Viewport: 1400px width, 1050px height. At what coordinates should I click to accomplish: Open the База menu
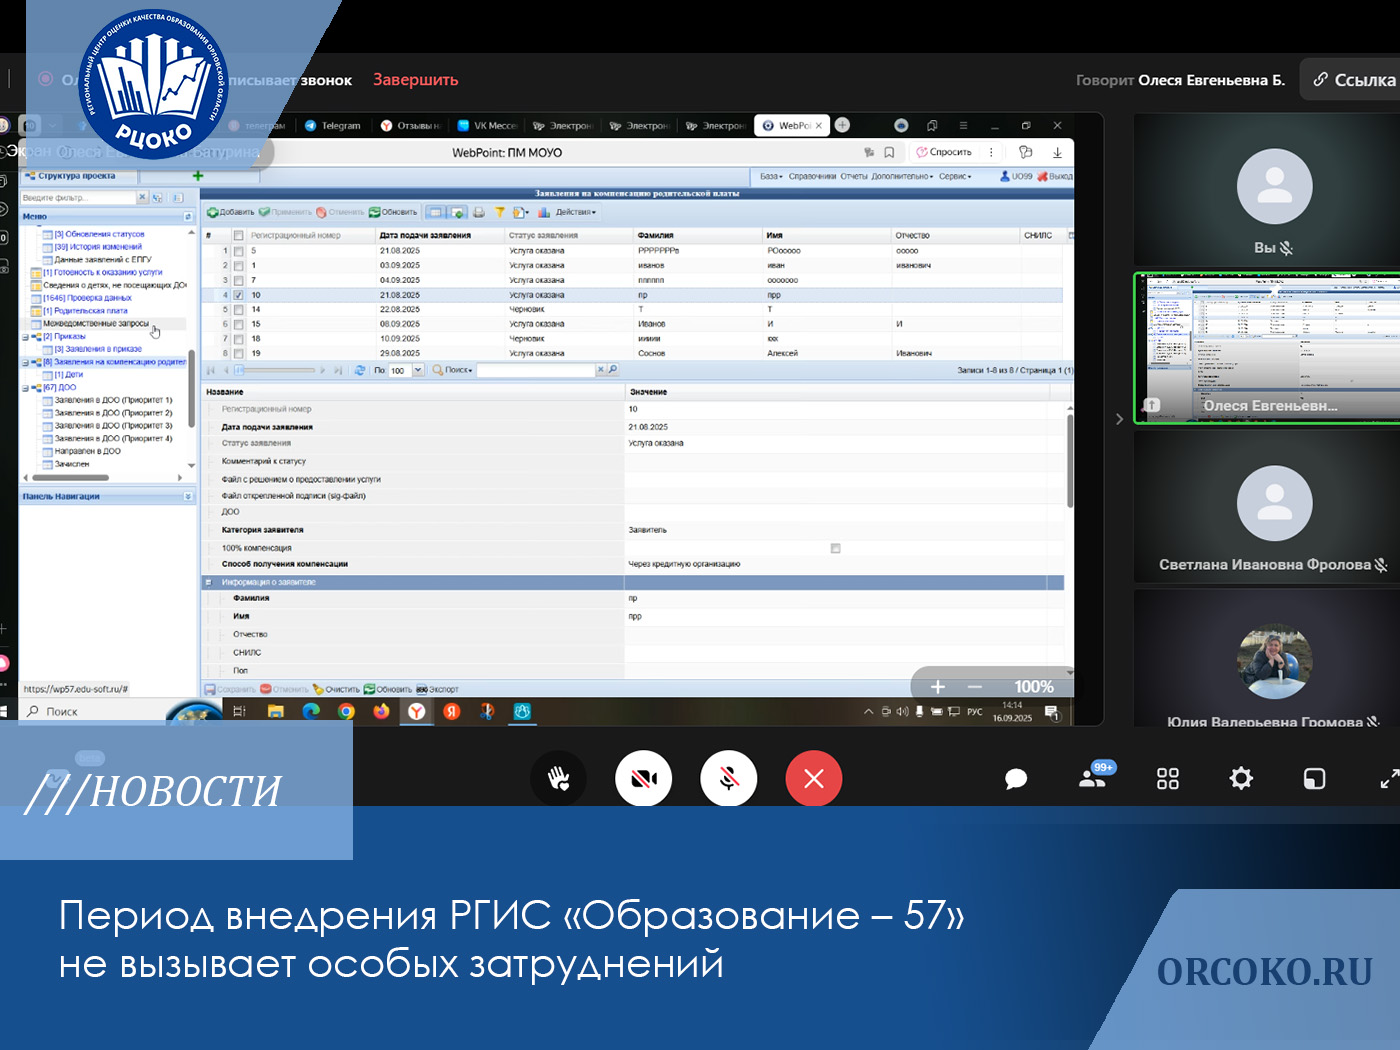pyautogui.click(x=770, y=176)
